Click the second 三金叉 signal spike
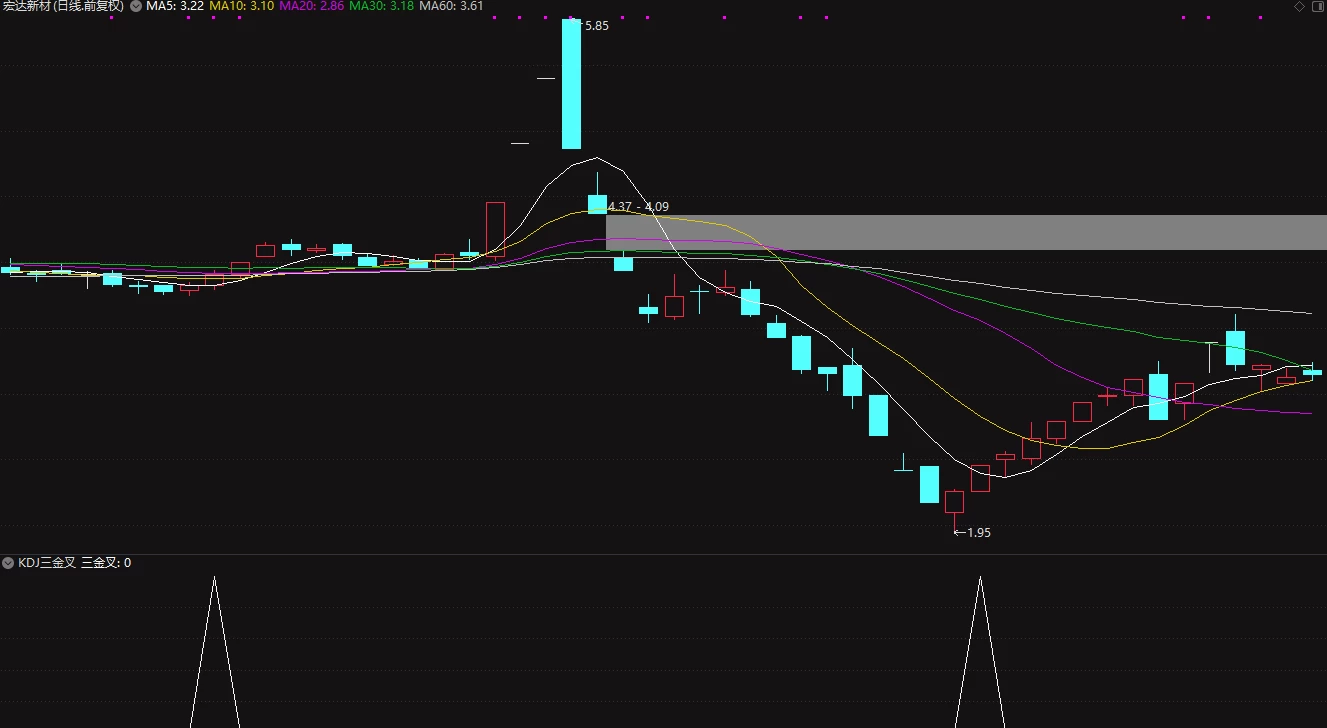Image resolution: width=1327 pixels, height=728 pixels. [x=980, y=650]
